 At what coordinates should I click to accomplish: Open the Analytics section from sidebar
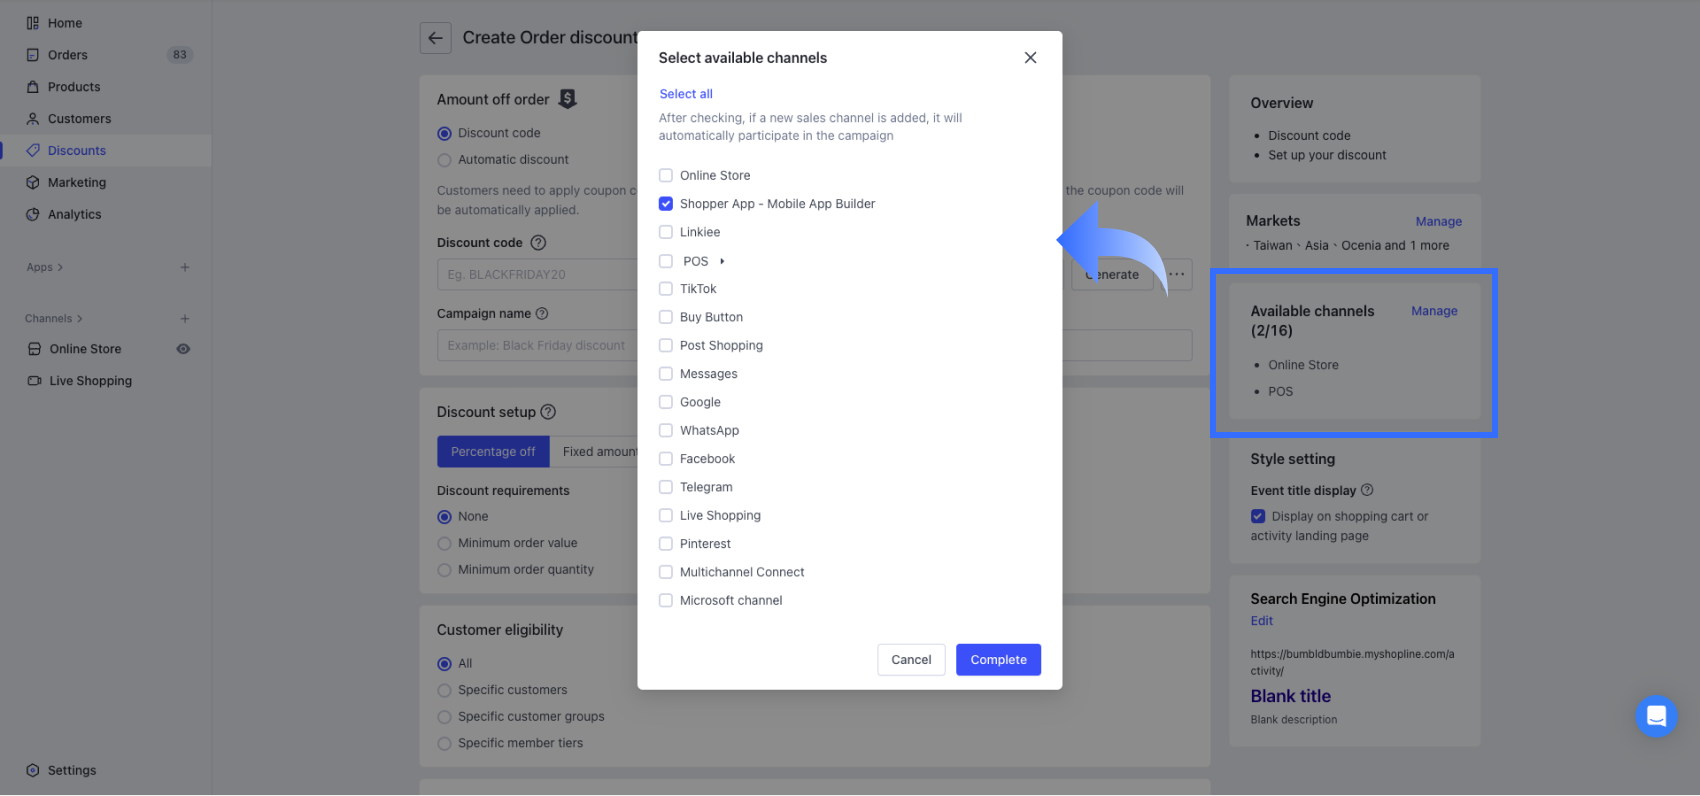pos(74,214)
